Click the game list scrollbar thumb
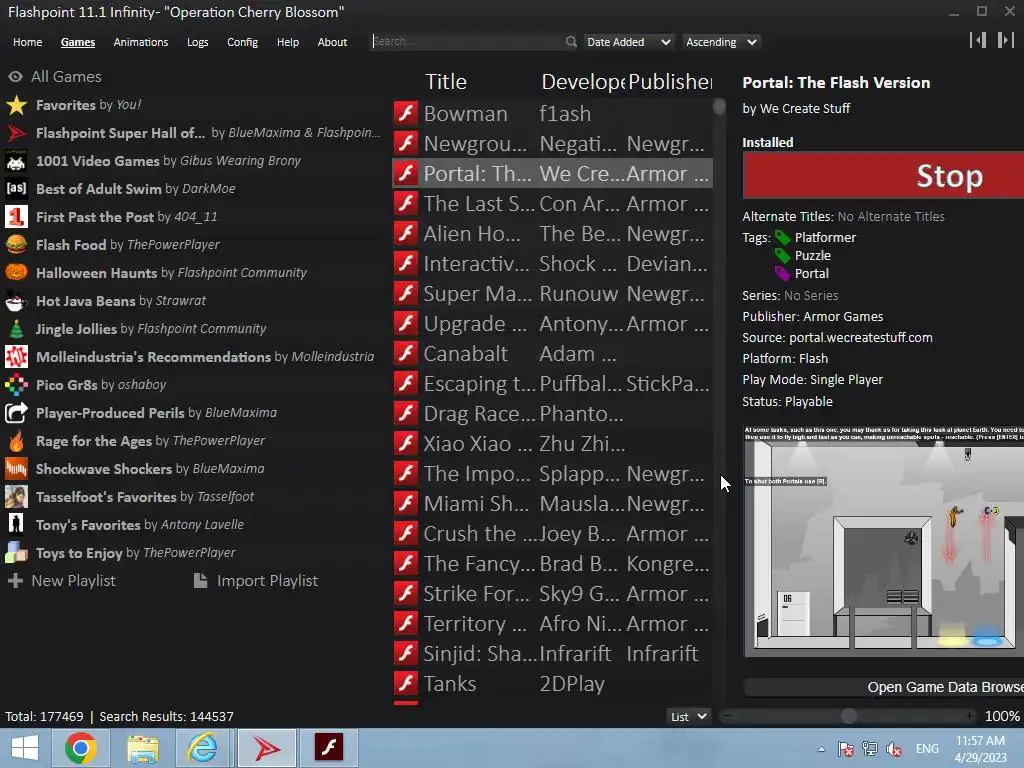The height and width of the screenshot is (768, 1024). (719, 107)
